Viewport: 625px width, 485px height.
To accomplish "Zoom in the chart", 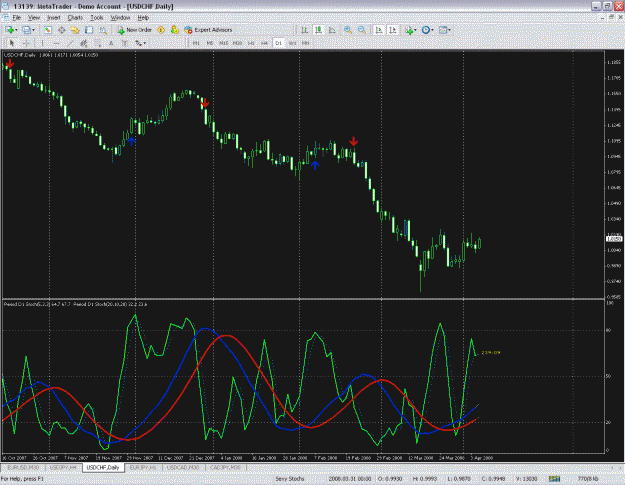I will (348, 30).
